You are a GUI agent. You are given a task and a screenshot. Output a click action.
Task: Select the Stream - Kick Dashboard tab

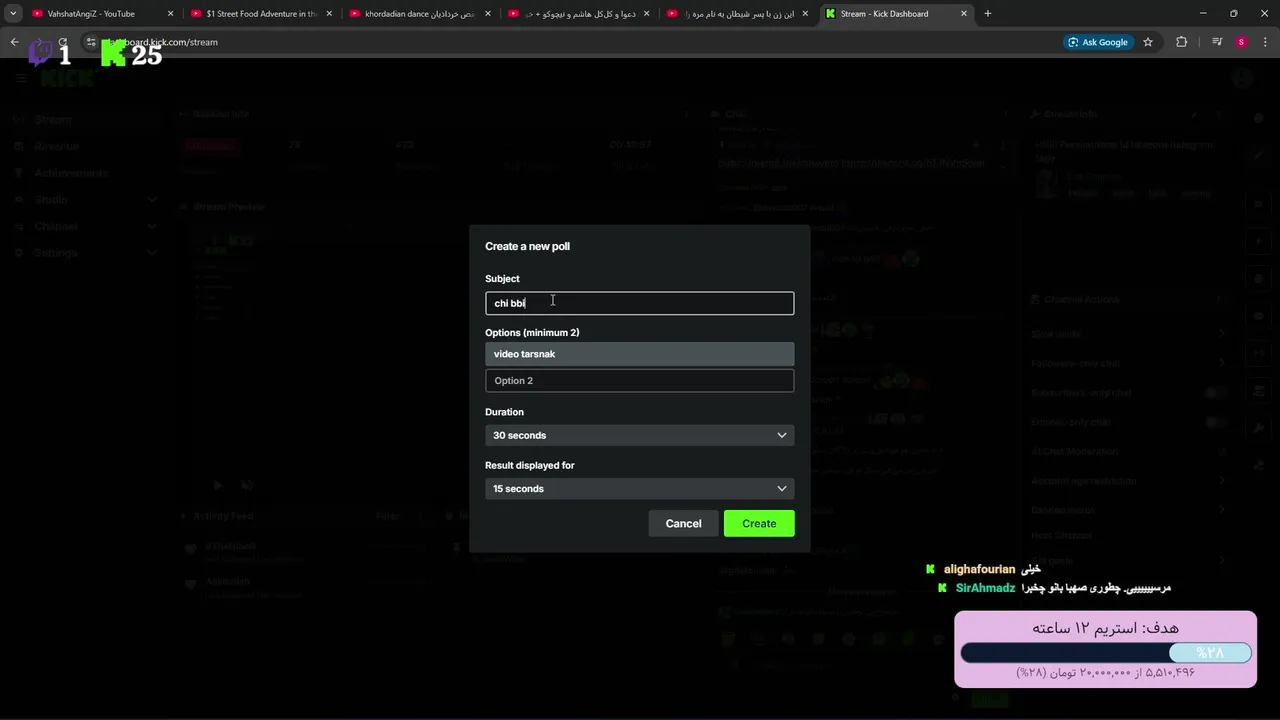pos(896,14)
